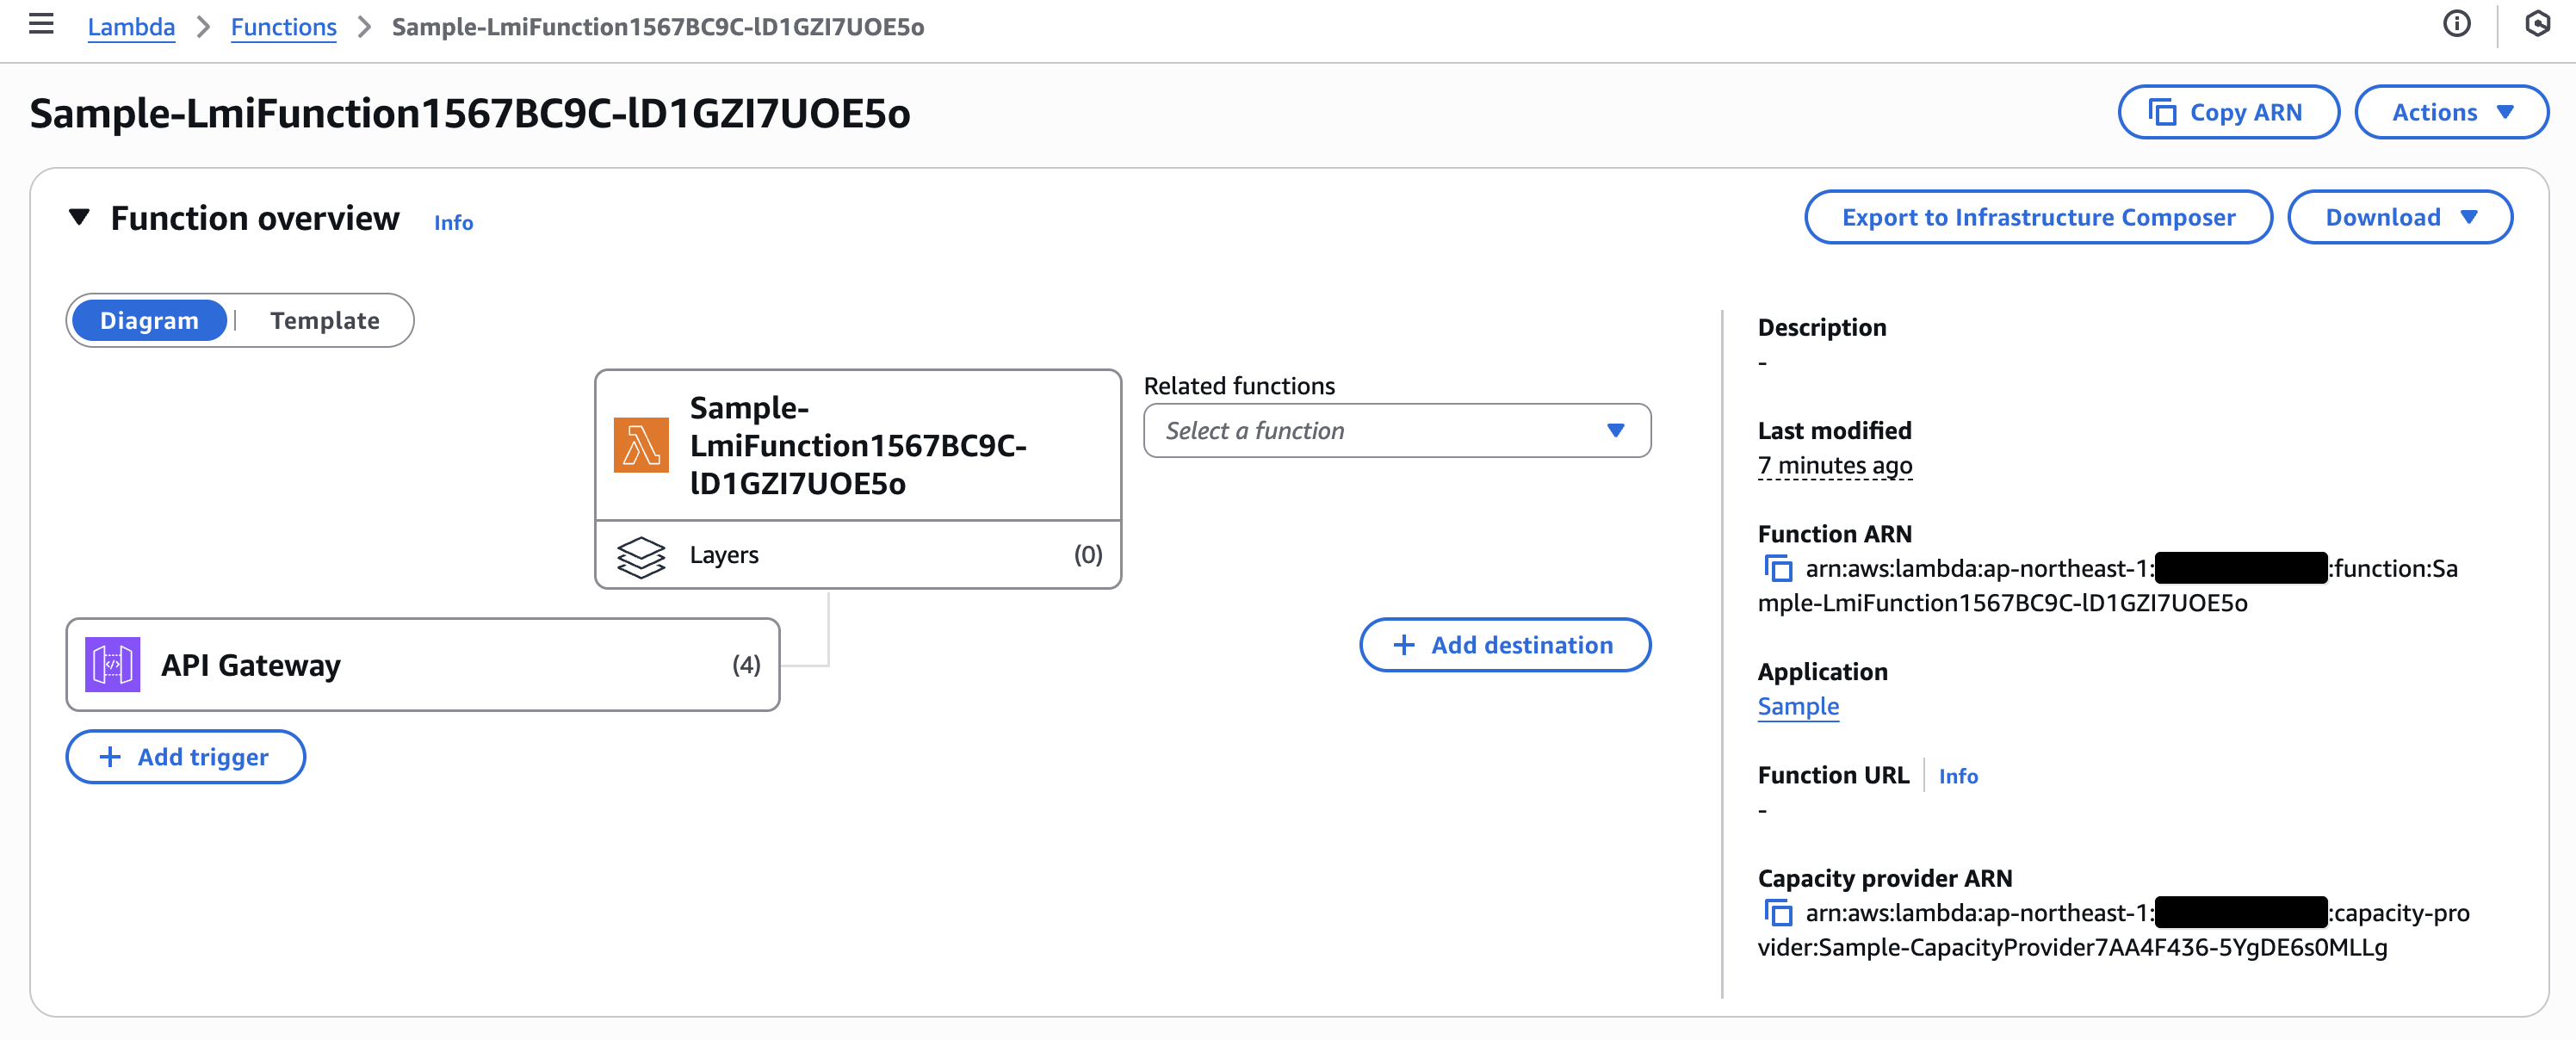2576x1040 pixels.
Task: Go to Lambda breadcrumb link
Action: click(131, 27)
